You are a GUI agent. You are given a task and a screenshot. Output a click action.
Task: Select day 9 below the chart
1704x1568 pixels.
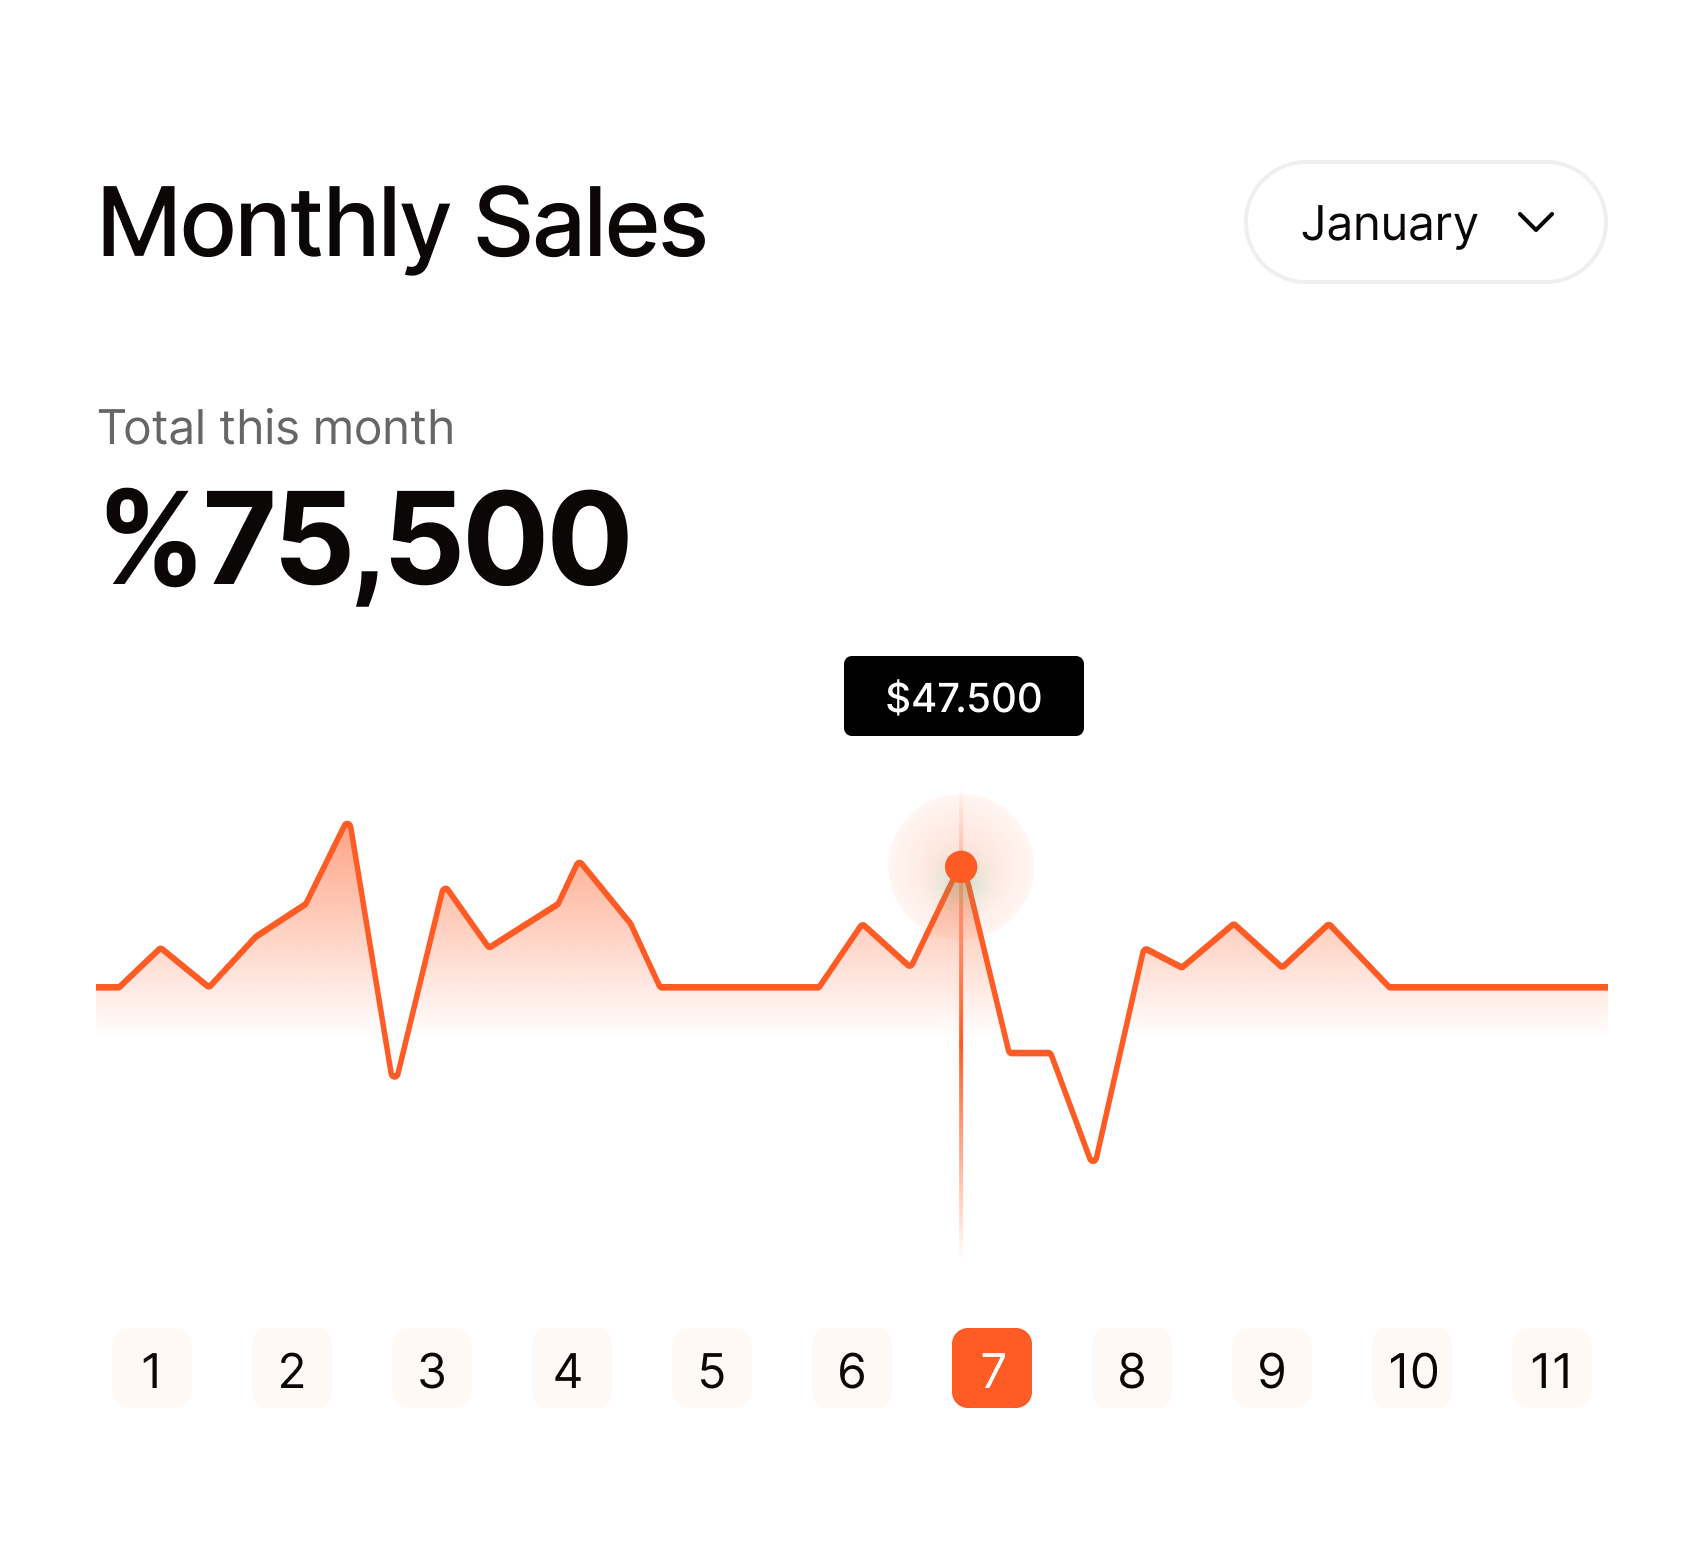coord(1272,1368)
